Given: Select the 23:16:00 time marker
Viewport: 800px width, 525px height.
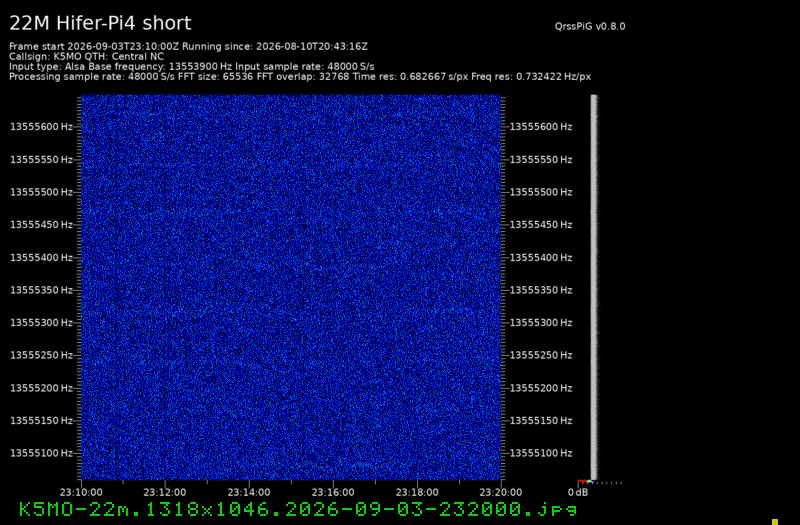Looking at the screenshot, I should click(333, 492).
